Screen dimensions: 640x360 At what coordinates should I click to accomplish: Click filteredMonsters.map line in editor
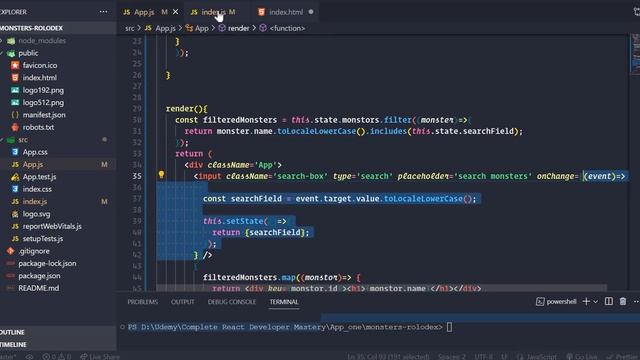[x=282, y=278]
